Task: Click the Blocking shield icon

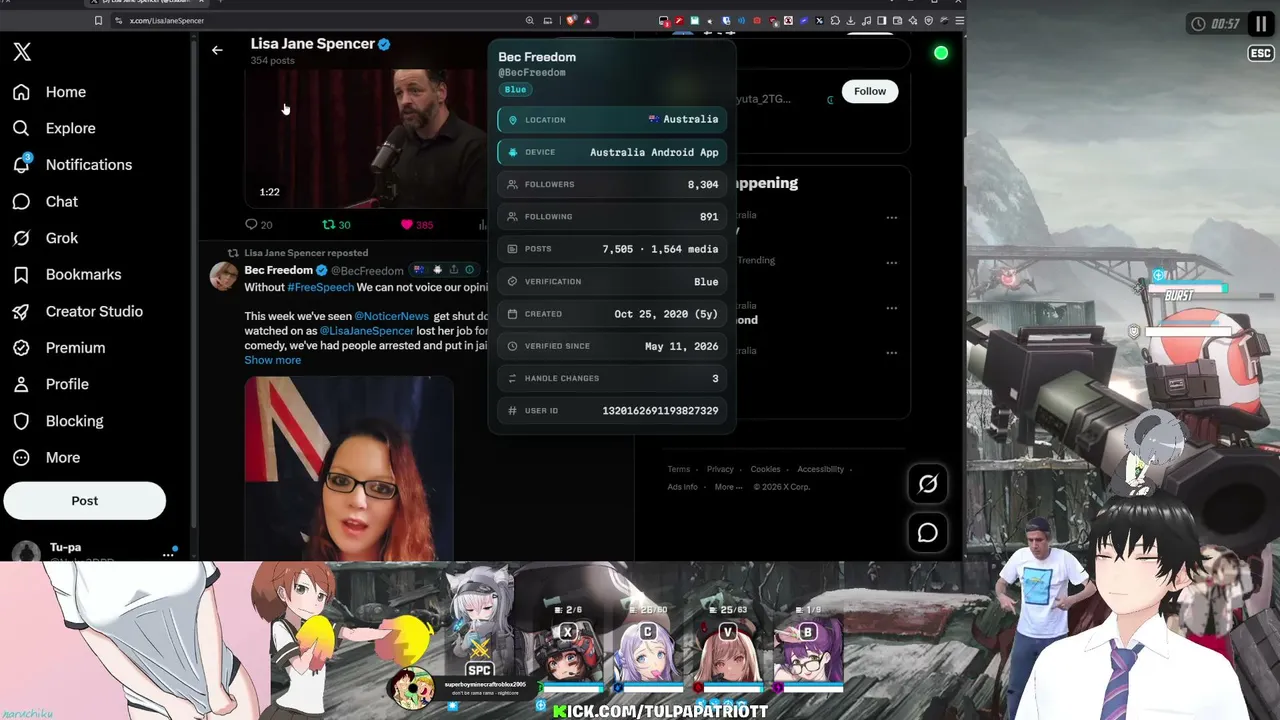Action: (21, 421)
